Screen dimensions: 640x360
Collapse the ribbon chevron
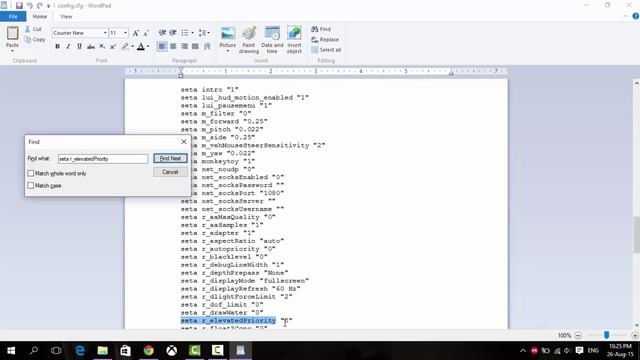(x=625, y=16)
